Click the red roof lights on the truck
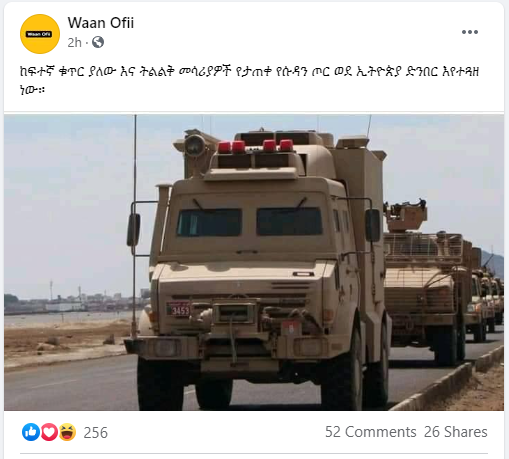This screenshot has height=459, width=509. pyautogui.click(x=255, y=146)
